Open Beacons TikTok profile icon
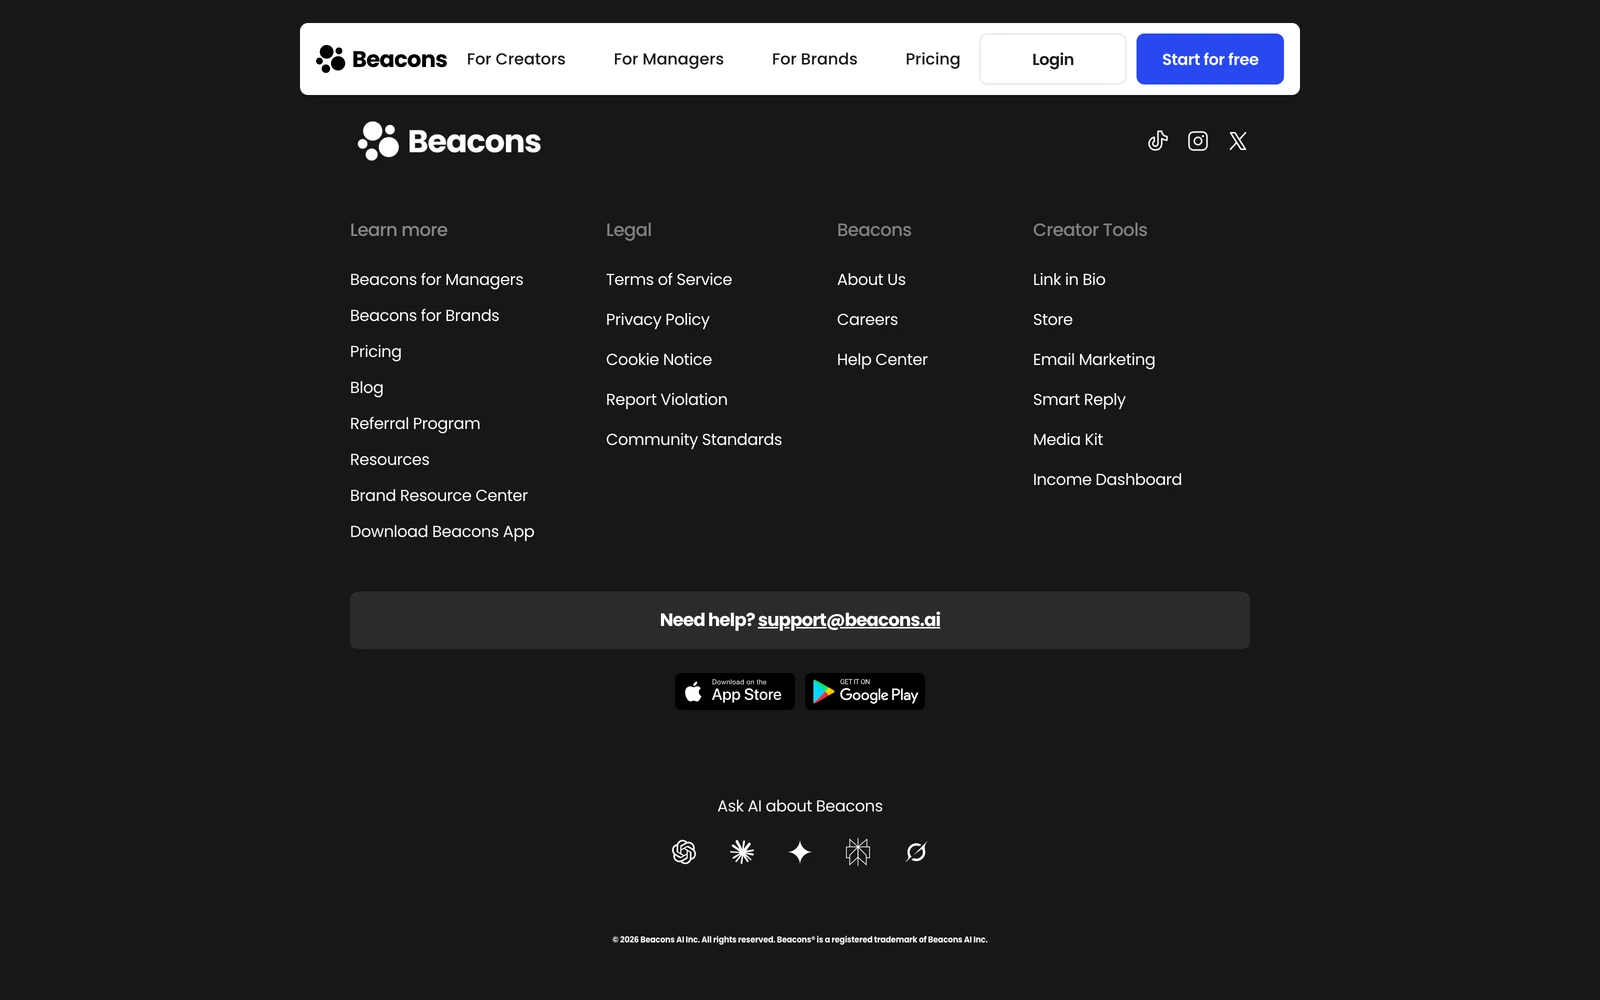1600x1000 pixels. 1158,141
